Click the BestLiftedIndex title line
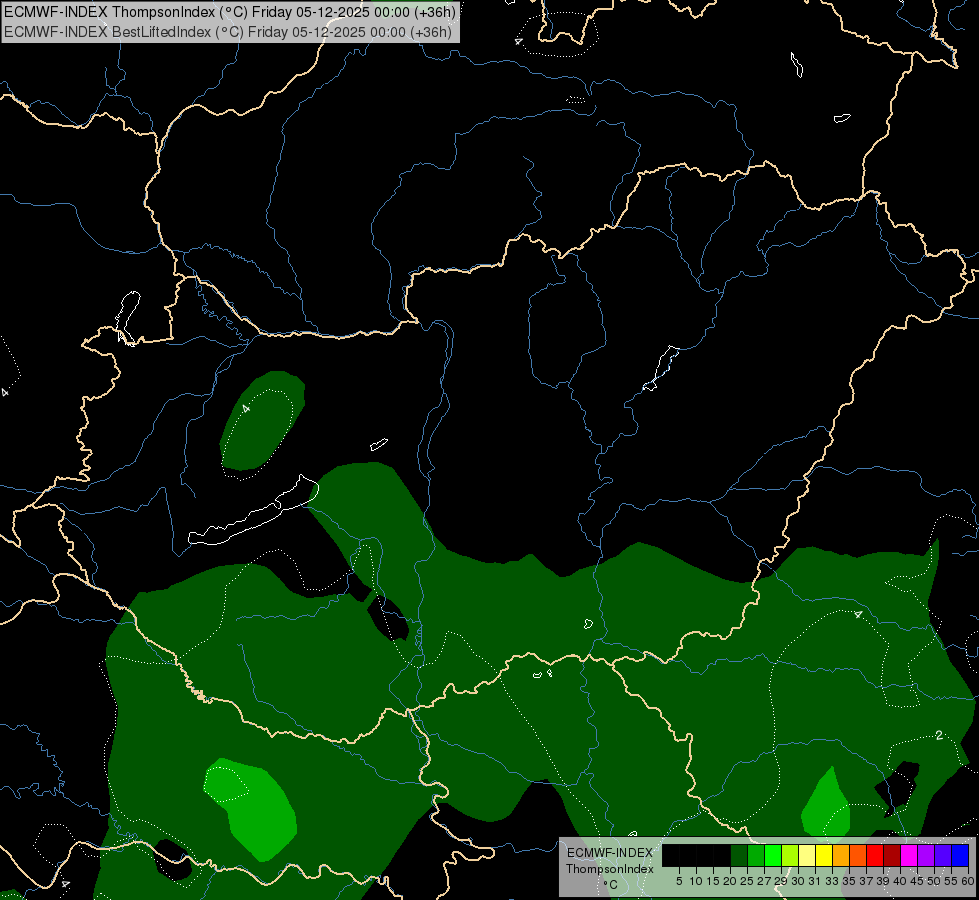This screenshot has width=979, height=900. point(228,32)
